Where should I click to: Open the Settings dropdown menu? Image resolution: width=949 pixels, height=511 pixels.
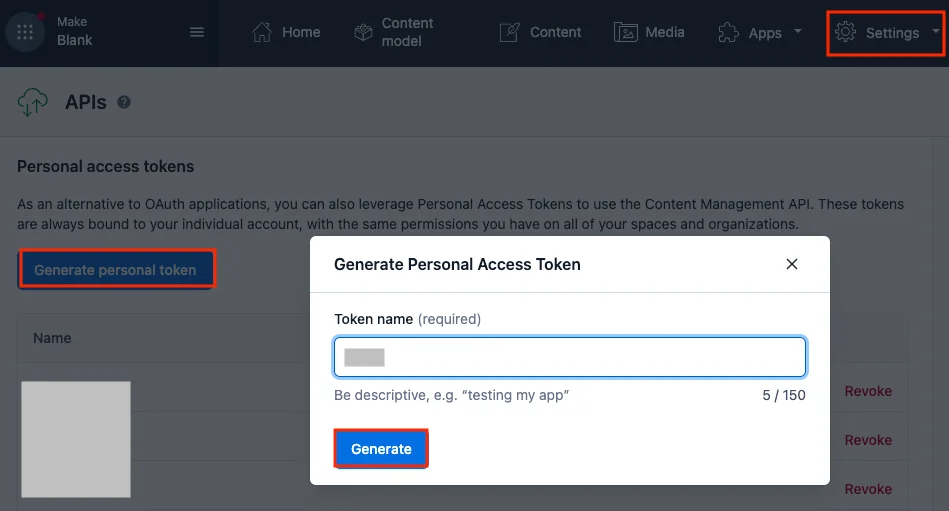click(886, 33)
